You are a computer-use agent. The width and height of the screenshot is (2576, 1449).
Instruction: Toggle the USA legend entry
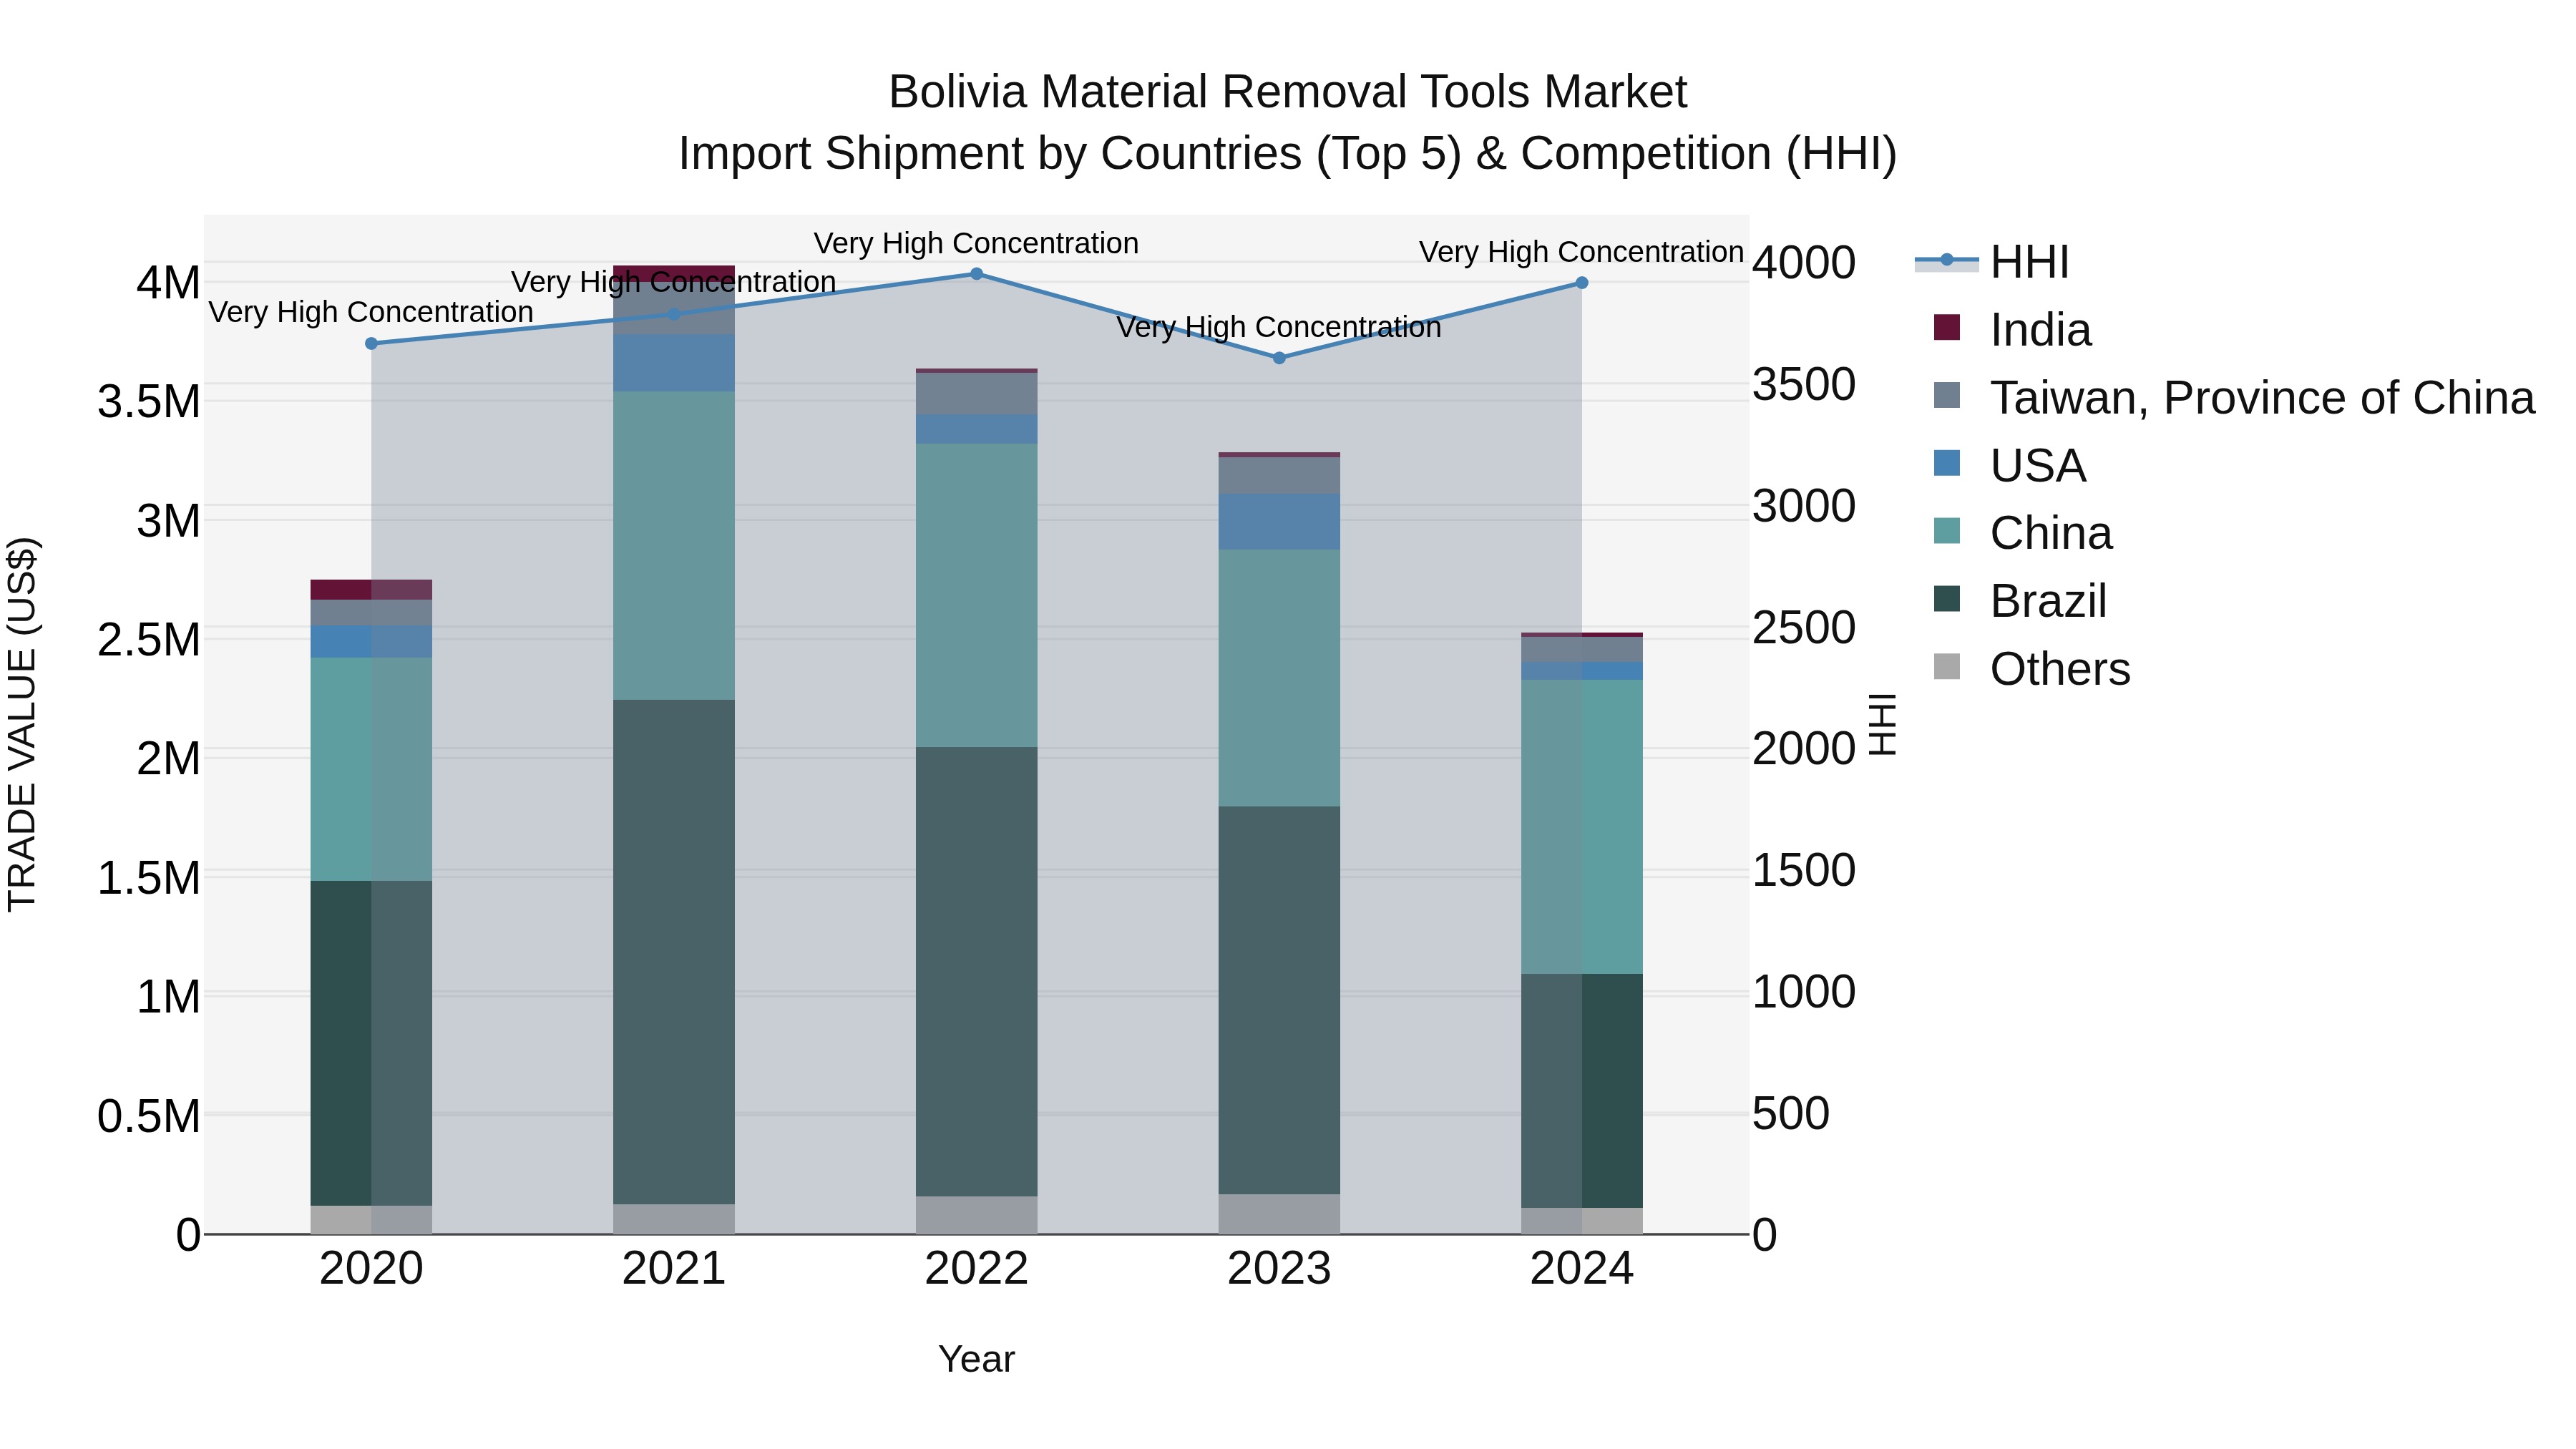tap(2010, 465)
